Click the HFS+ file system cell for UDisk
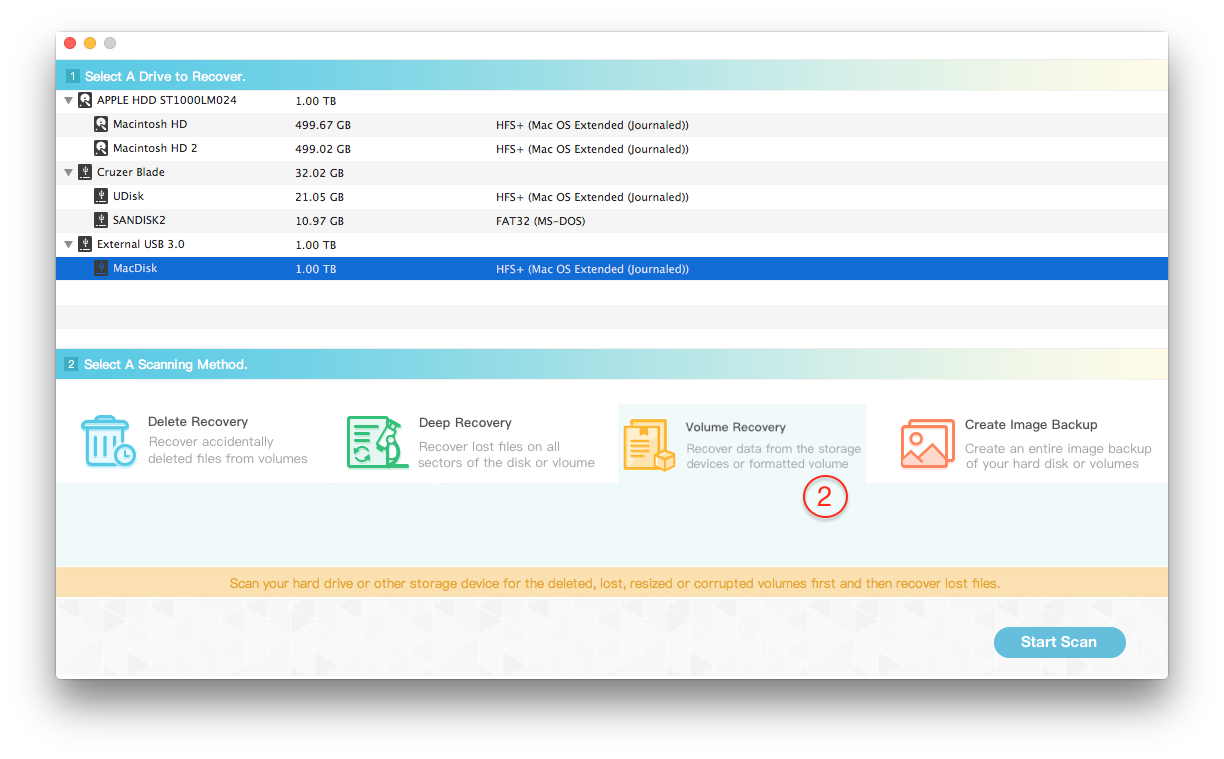The image size is (1224, 759). coord(592,197)
